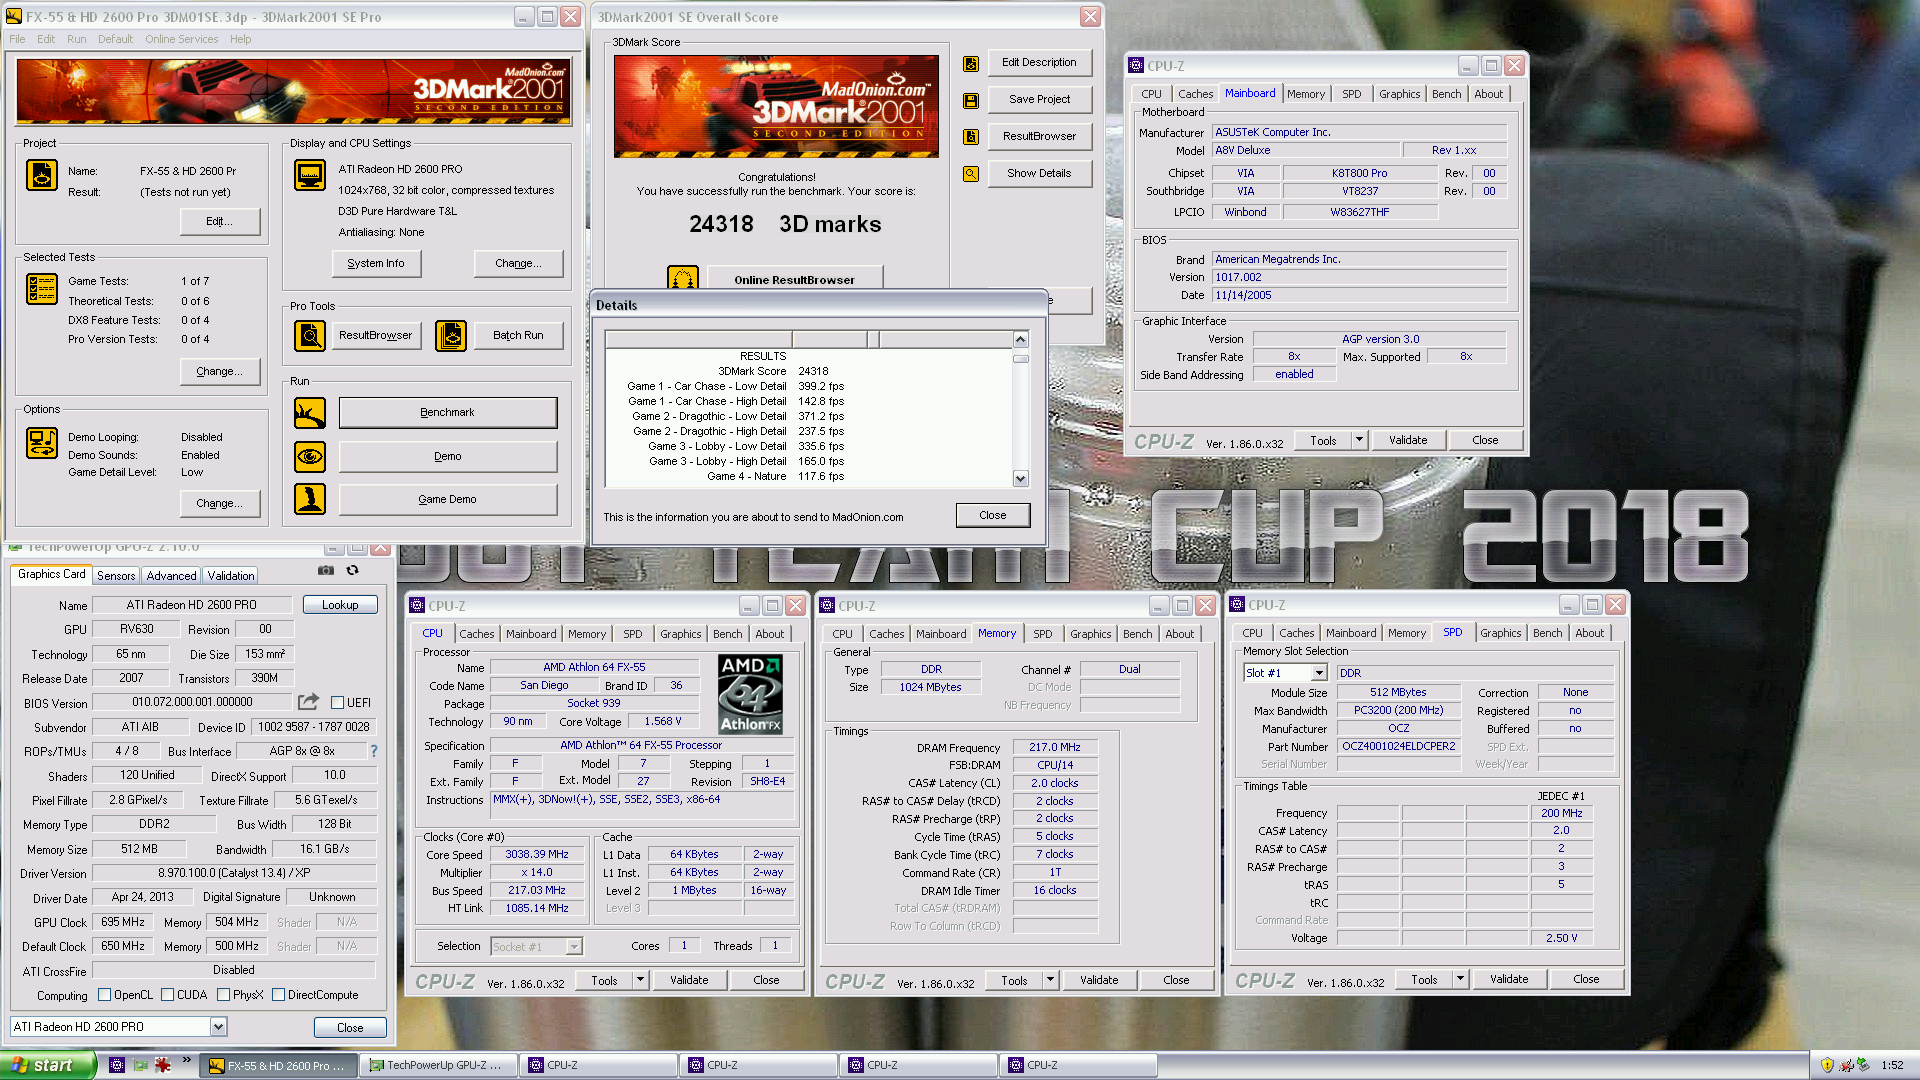Toggle the DirectCompute checkbox
The width and height of the screenshot is (1920, 1080).
[279, 995]
